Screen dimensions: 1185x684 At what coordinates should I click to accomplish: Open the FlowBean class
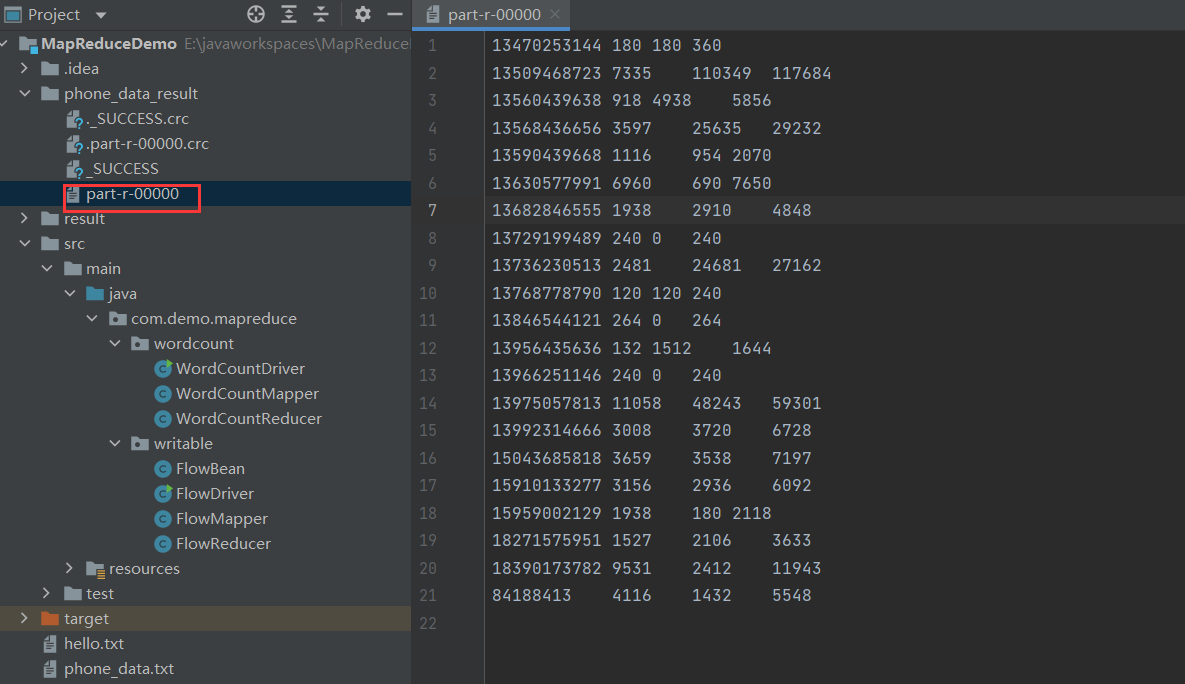(x=210, y=469)
